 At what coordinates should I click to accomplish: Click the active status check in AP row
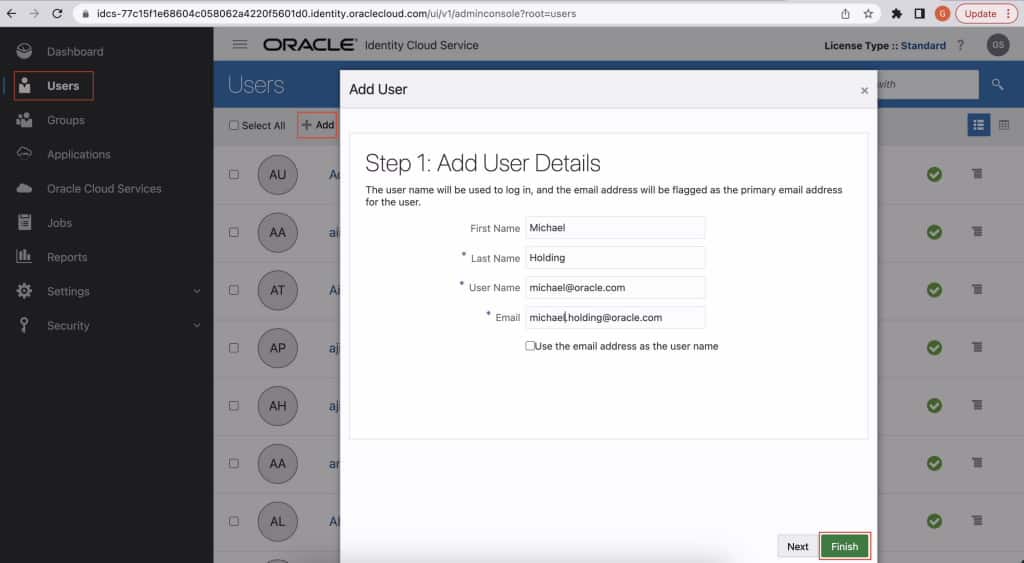click(935, 347)
